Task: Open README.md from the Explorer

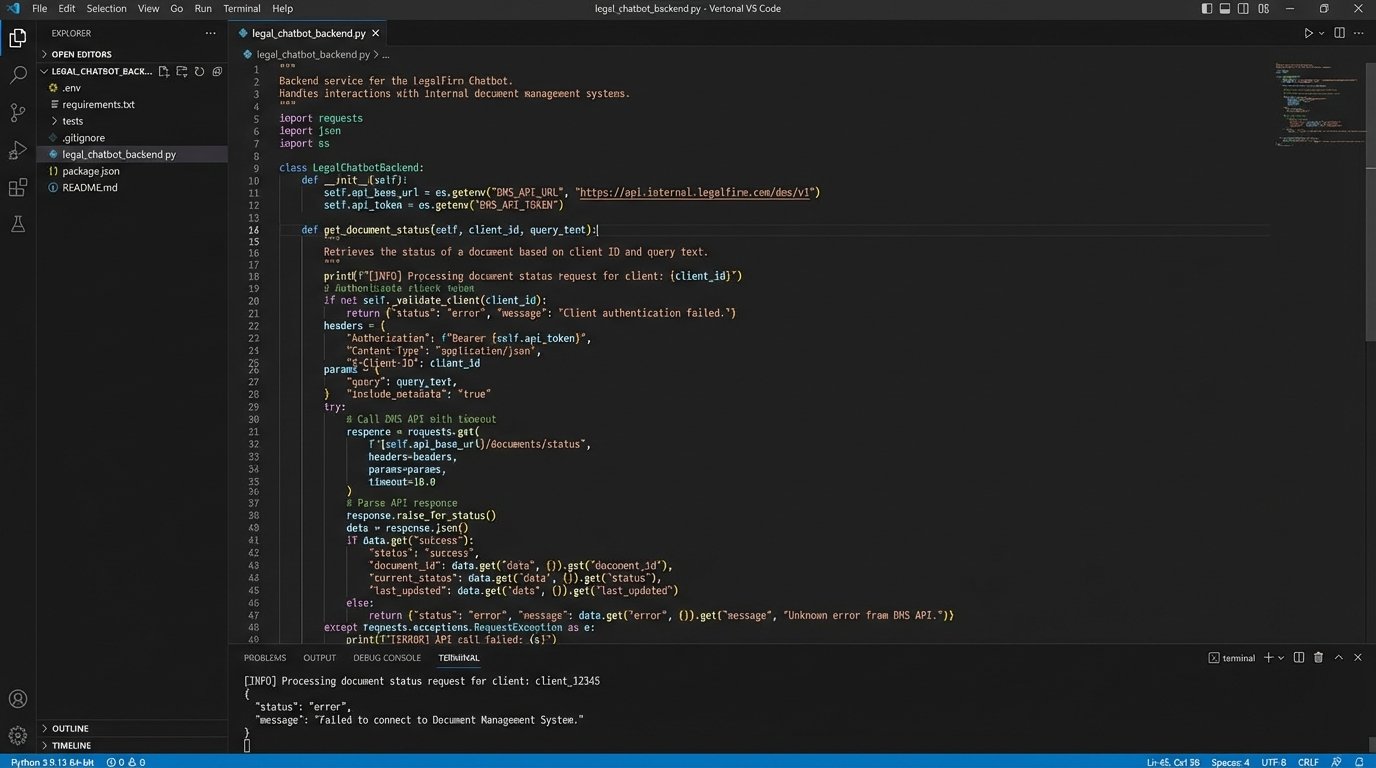Action: tap(89, 188)
